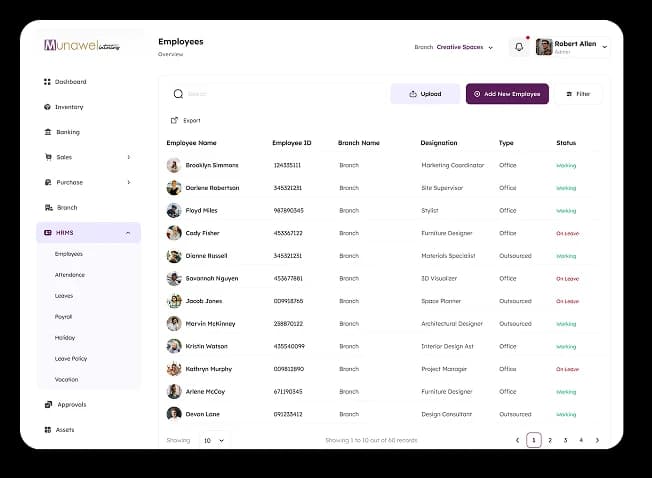
Task: Click the Munawel logo
Action: pos(82,45)
